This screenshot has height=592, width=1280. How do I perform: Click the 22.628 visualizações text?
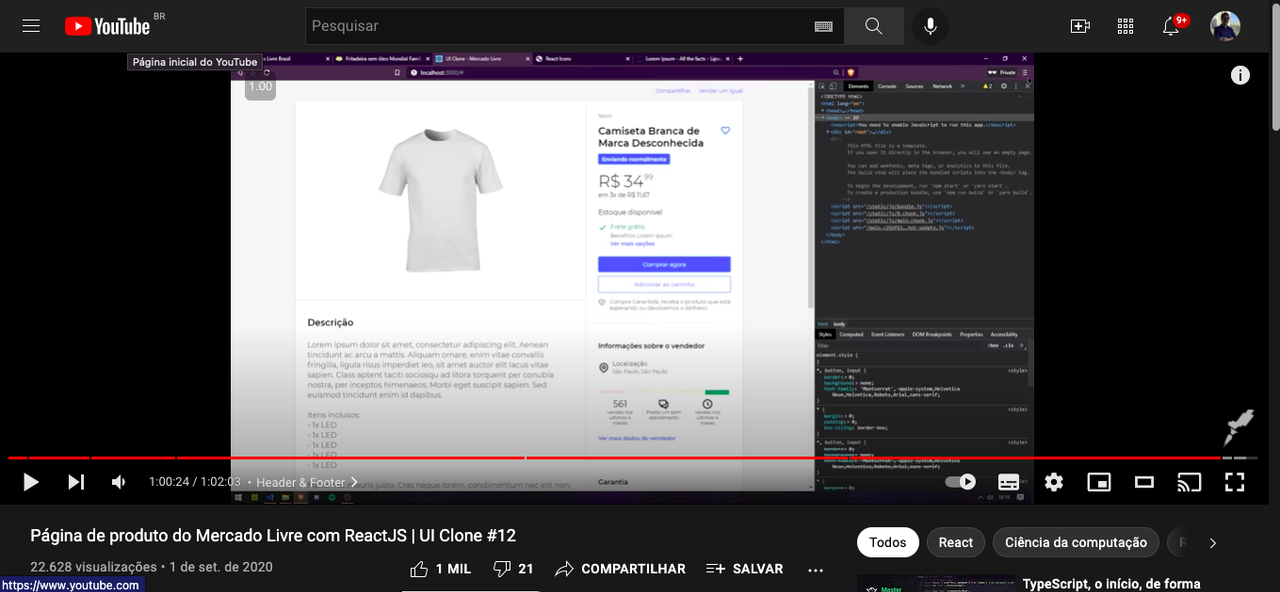point(93,567)
